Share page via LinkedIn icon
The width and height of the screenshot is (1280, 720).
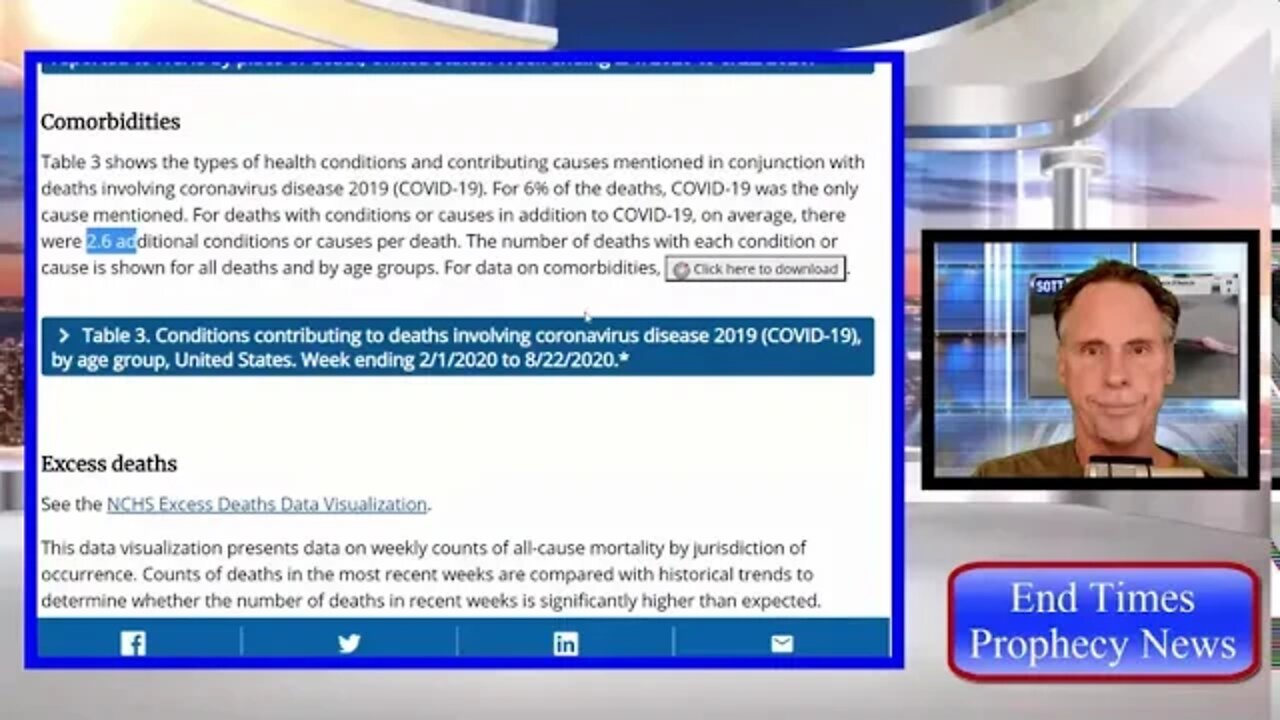pyautogui.click(x=565, y=643)
